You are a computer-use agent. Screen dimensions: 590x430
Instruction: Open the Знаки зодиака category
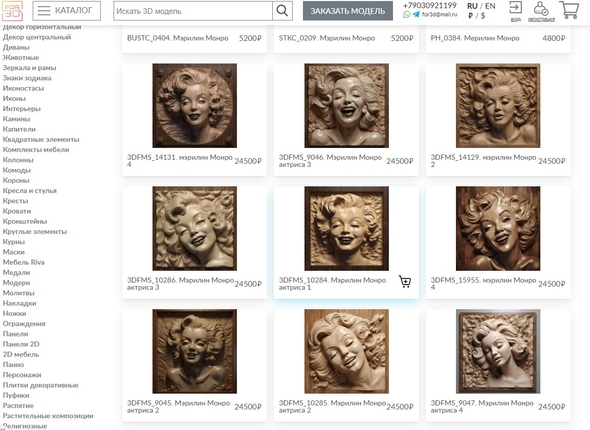coord(27,78)
